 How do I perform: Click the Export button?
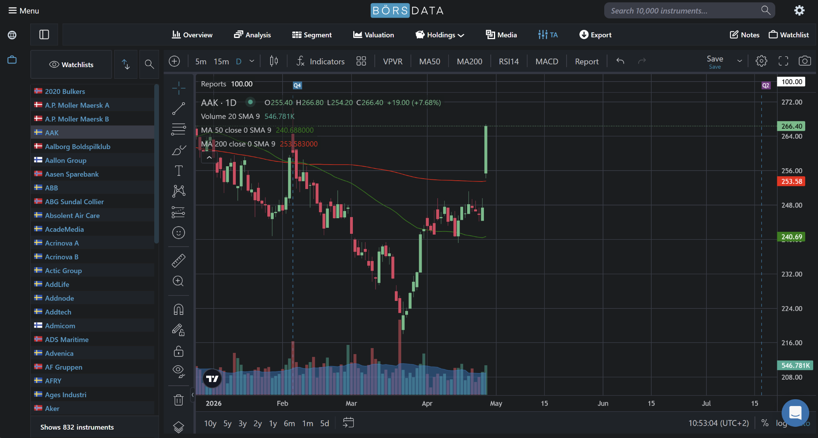coord(595,35)
